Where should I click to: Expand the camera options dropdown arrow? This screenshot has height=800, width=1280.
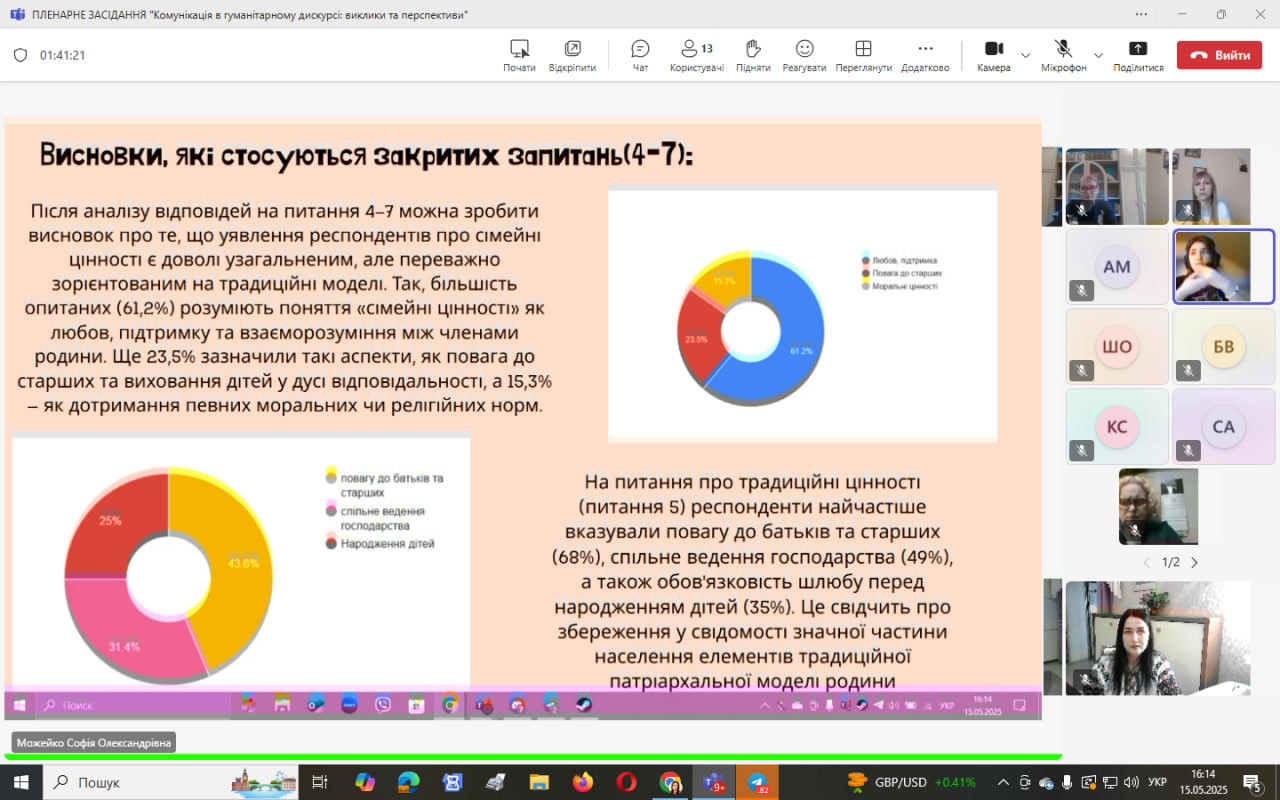pyautogui.click(x=1025, y=55)
